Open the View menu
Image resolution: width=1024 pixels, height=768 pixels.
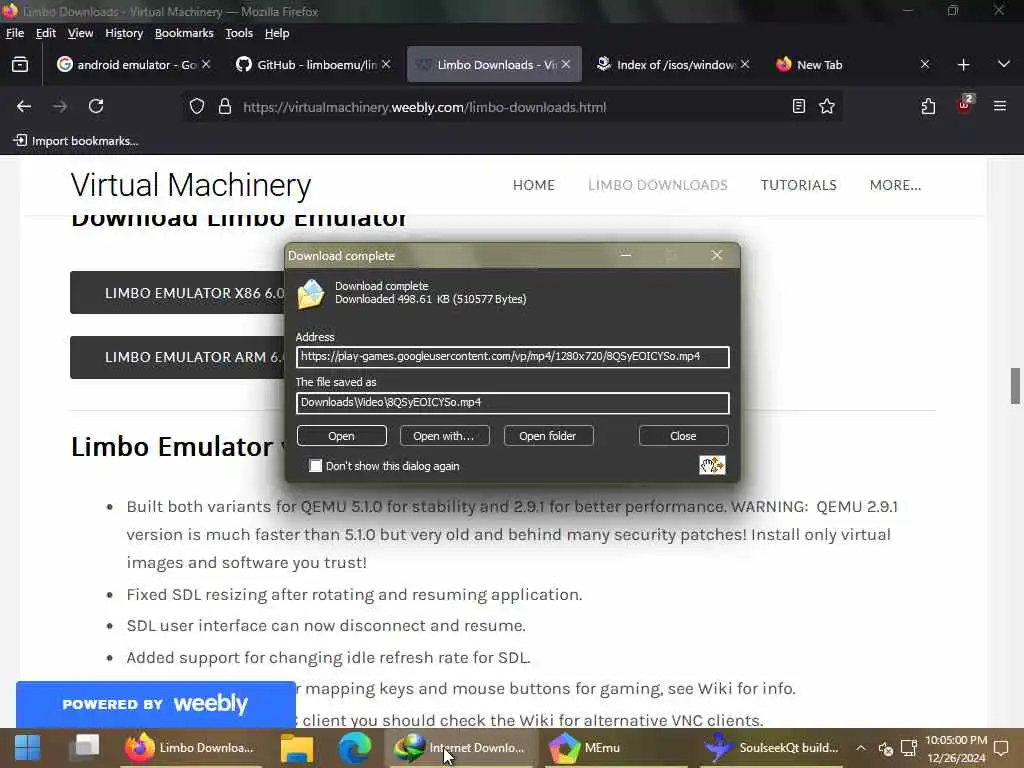click(80, 33)
